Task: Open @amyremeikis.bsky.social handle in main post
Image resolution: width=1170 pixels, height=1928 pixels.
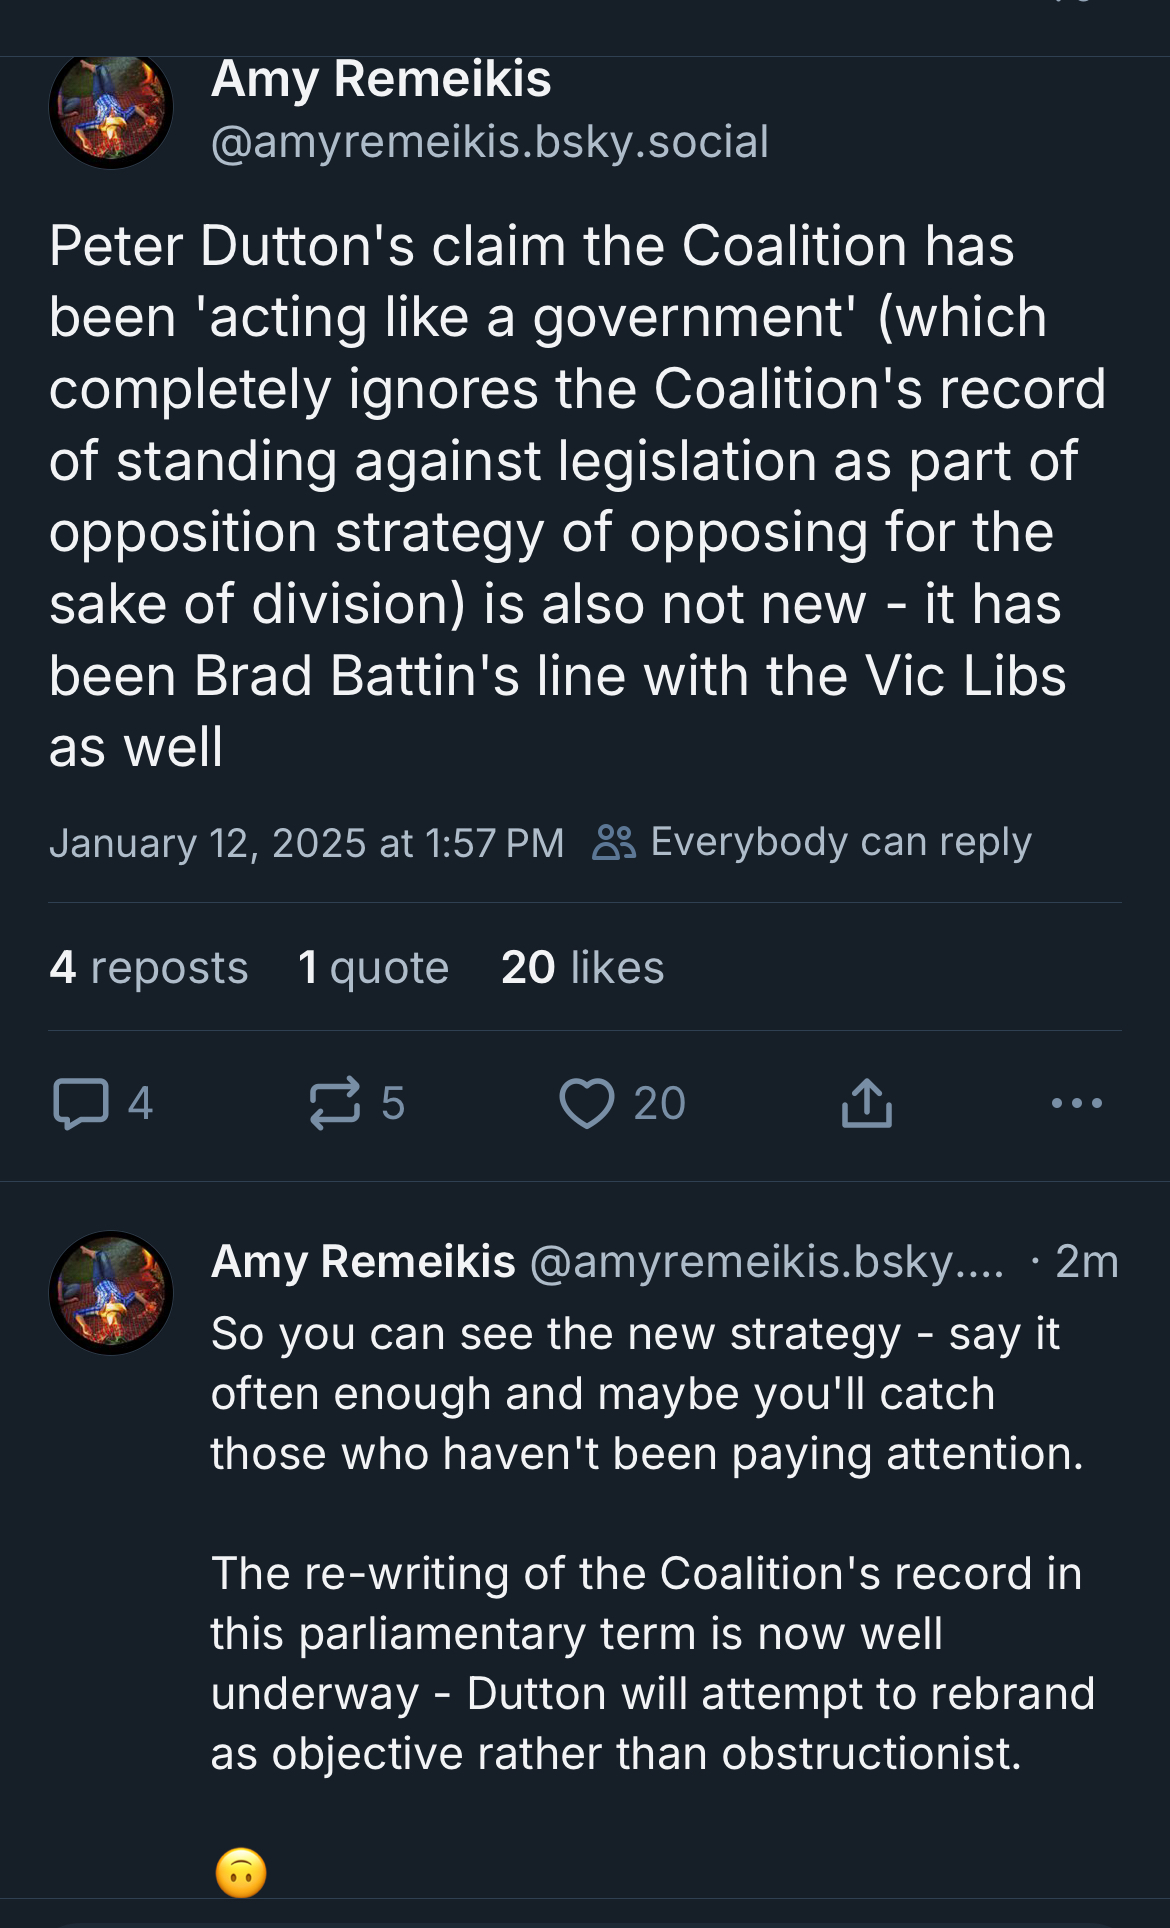Action: tap(489, 141)
